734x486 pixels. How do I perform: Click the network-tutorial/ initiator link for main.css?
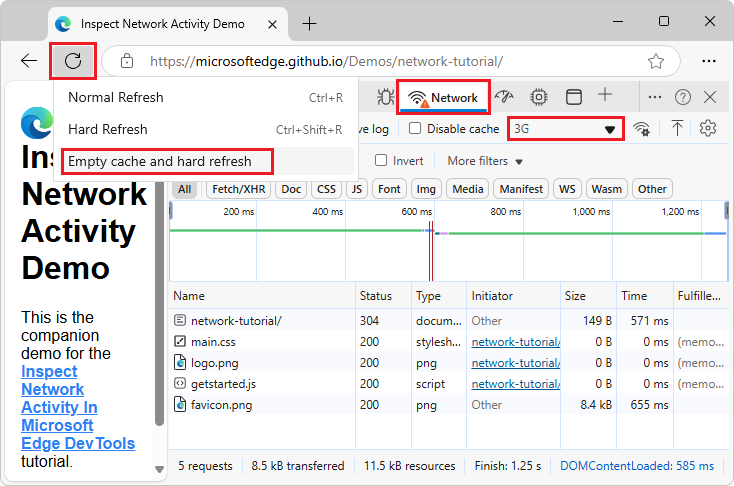(x=515, y=342)
